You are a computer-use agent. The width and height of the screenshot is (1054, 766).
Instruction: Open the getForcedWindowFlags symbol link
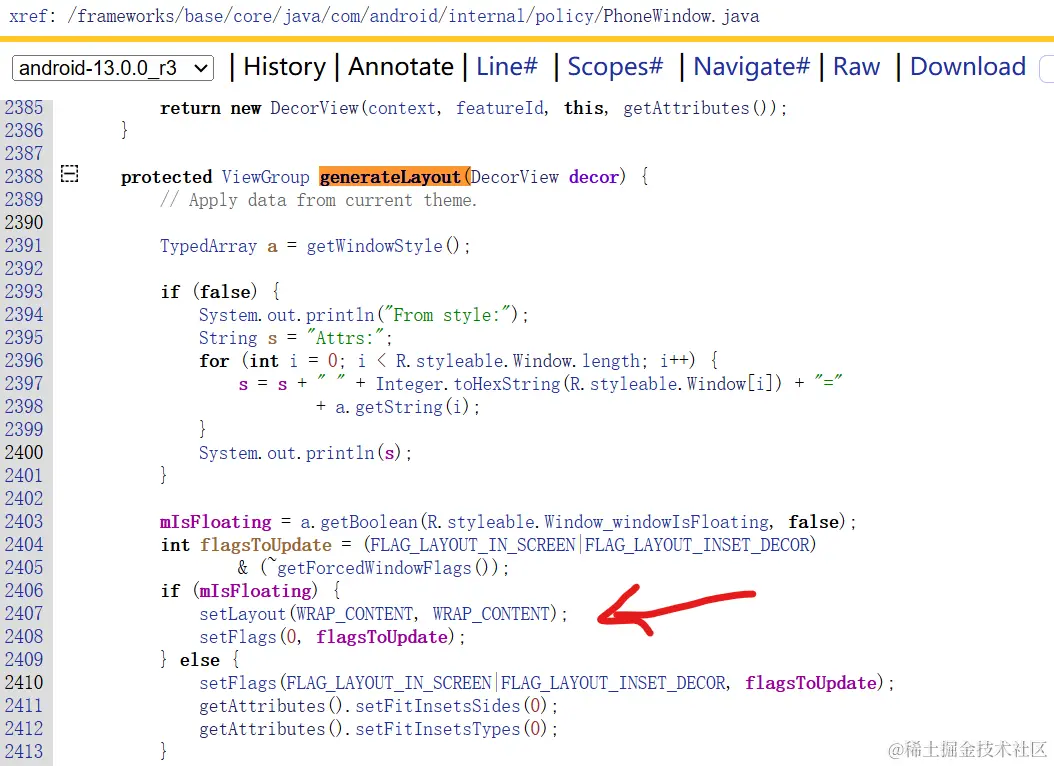374,568
